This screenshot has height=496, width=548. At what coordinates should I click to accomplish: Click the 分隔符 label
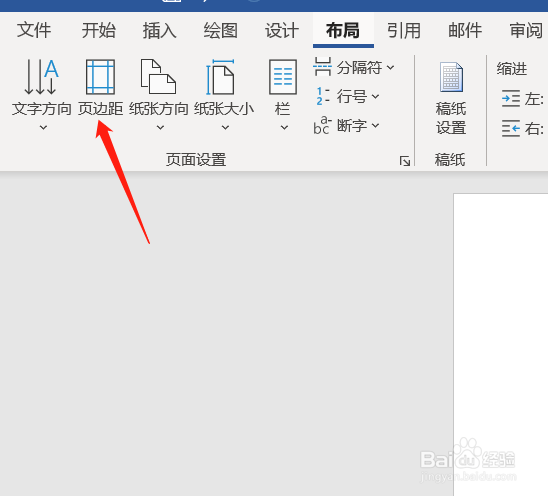[359, 67]
